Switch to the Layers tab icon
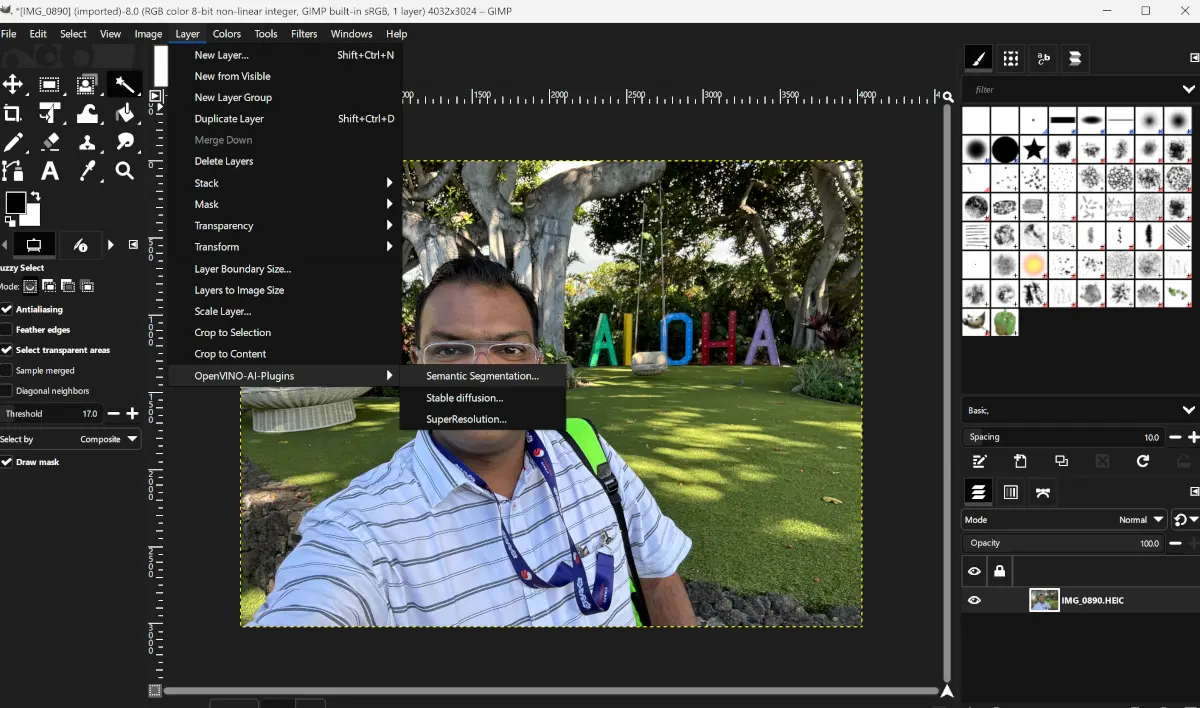This screenshot has height=708, width=1200. pyautogui.click(x=979, y=492)
